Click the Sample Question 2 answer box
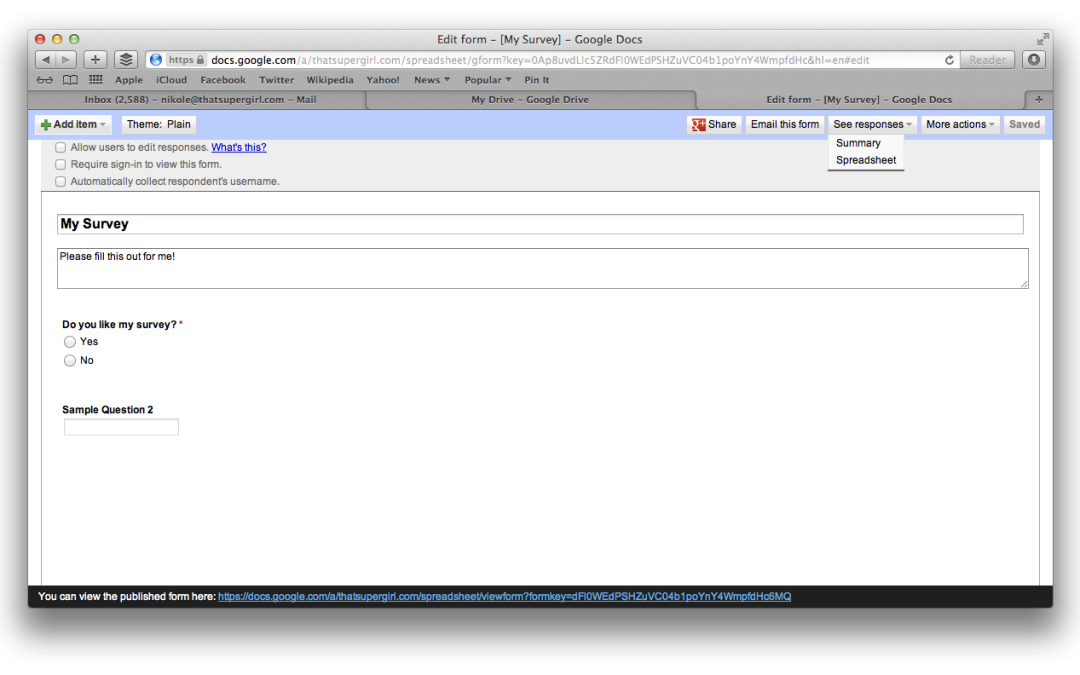 coord(121,427)
